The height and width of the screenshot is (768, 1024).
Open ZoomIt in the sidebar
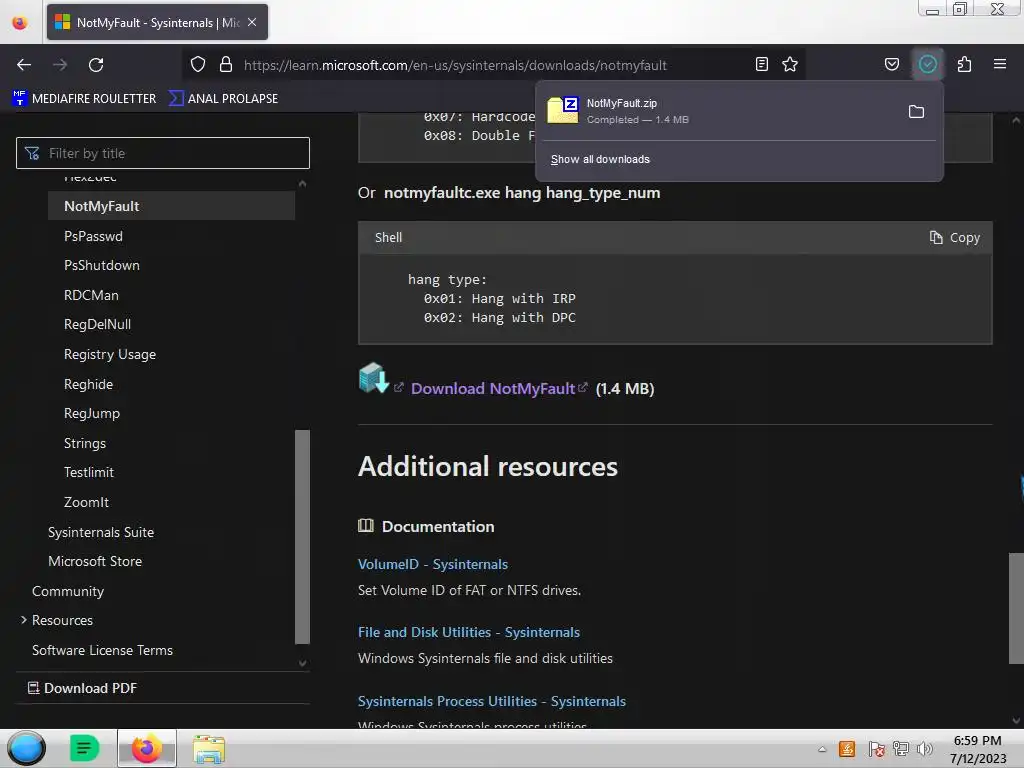point(86,502)
